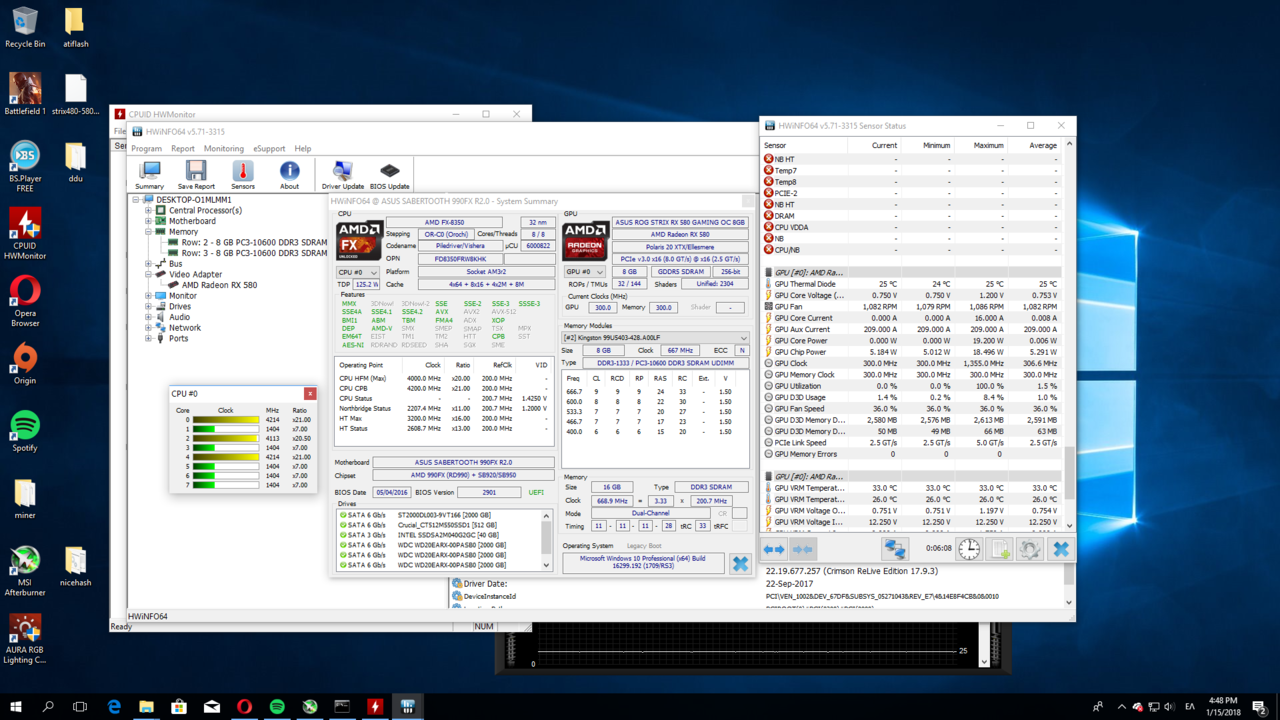Click the logging sheet icon in Sensor Status

tap(1000, 549)
